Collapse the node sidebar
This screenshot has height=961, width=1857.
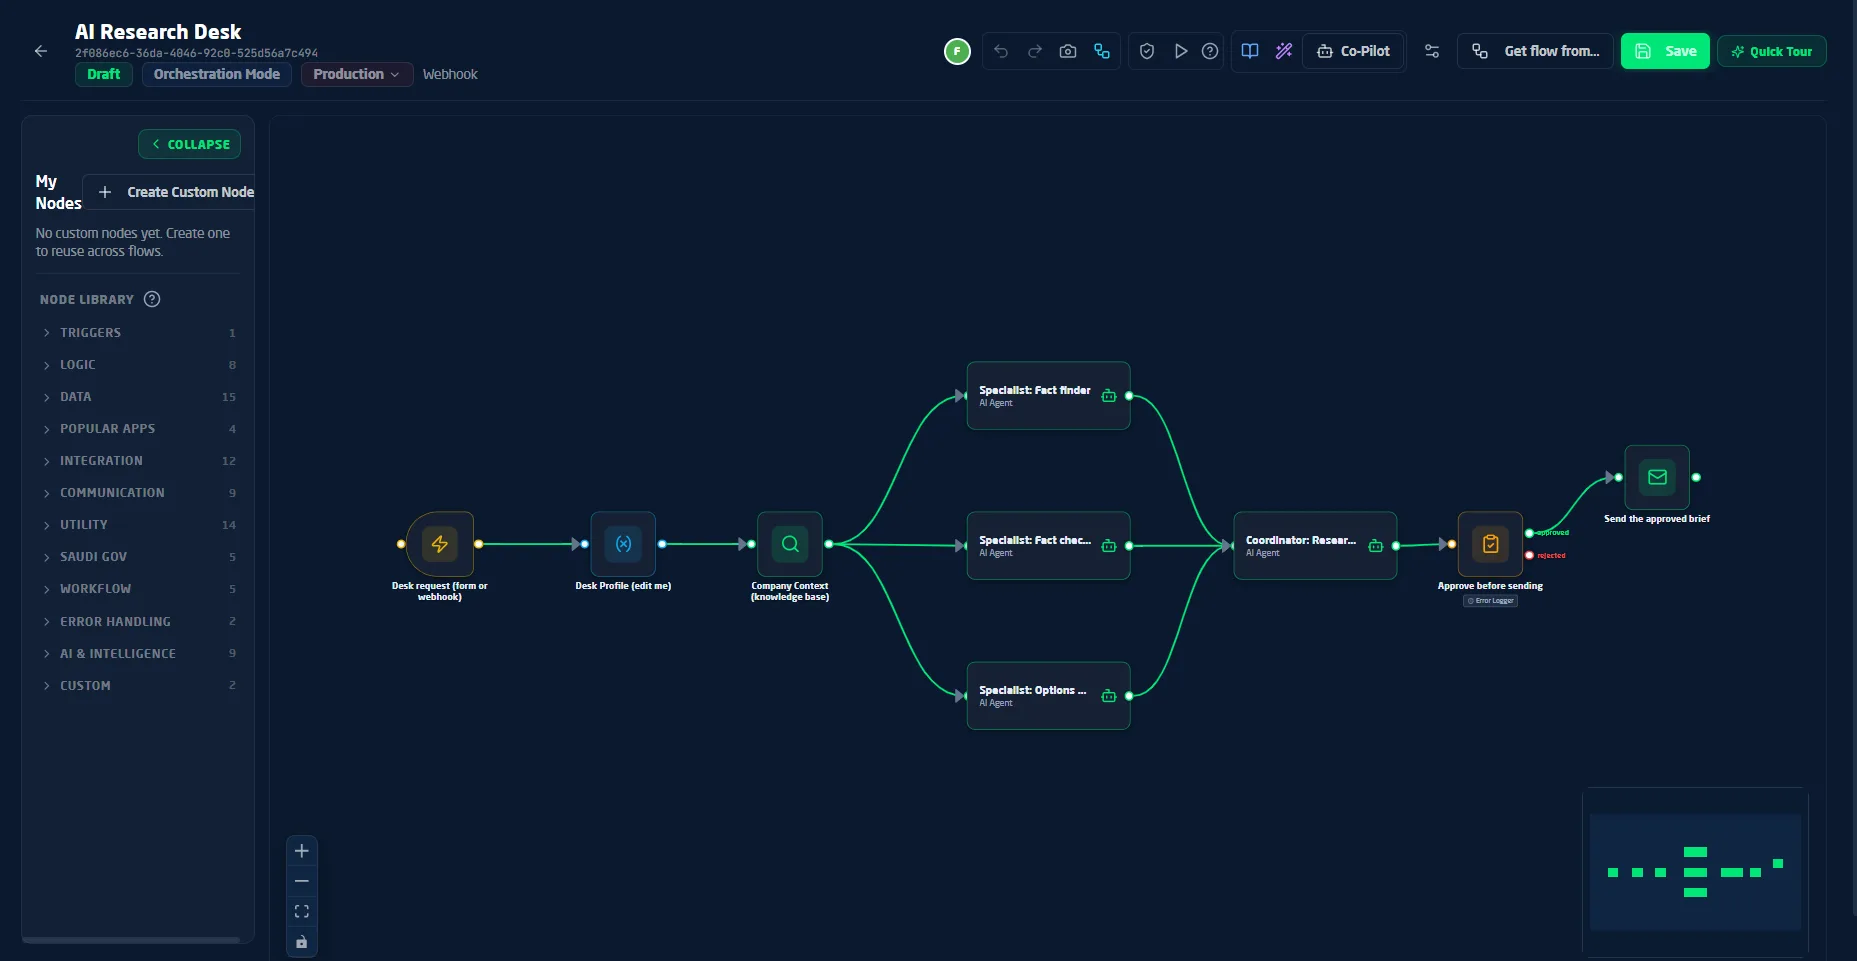189,144
